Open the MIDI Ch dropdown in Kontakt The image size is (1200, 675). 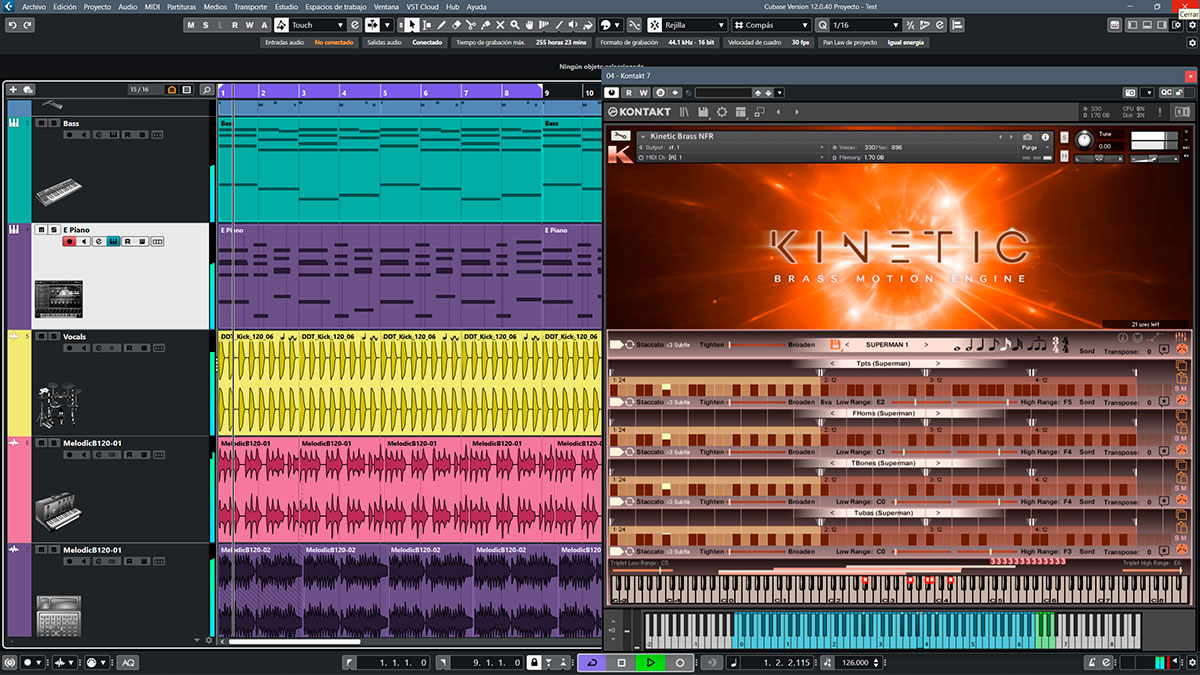[x=731, y=157]
